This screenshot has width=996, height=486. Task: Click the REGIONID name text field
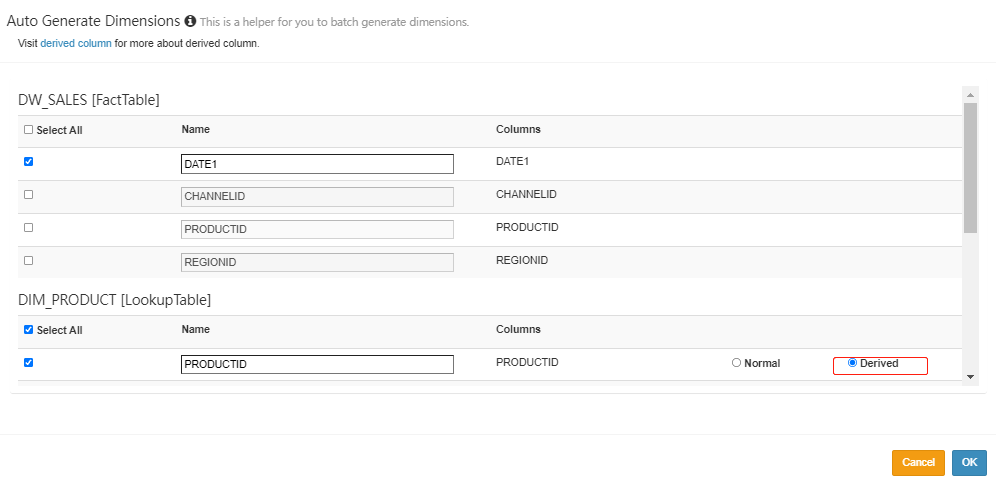coord(317,263)
